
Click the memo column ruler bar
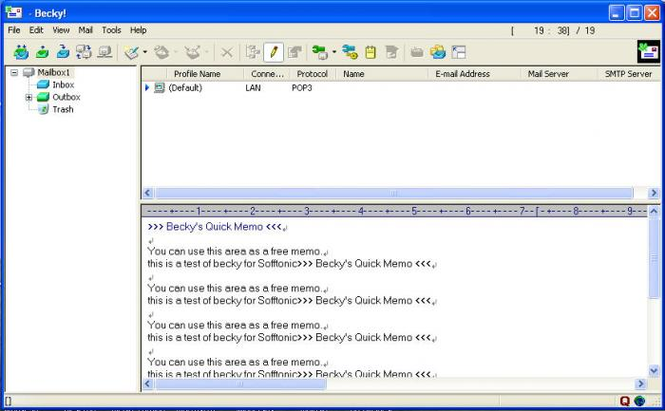click(394, 211)
